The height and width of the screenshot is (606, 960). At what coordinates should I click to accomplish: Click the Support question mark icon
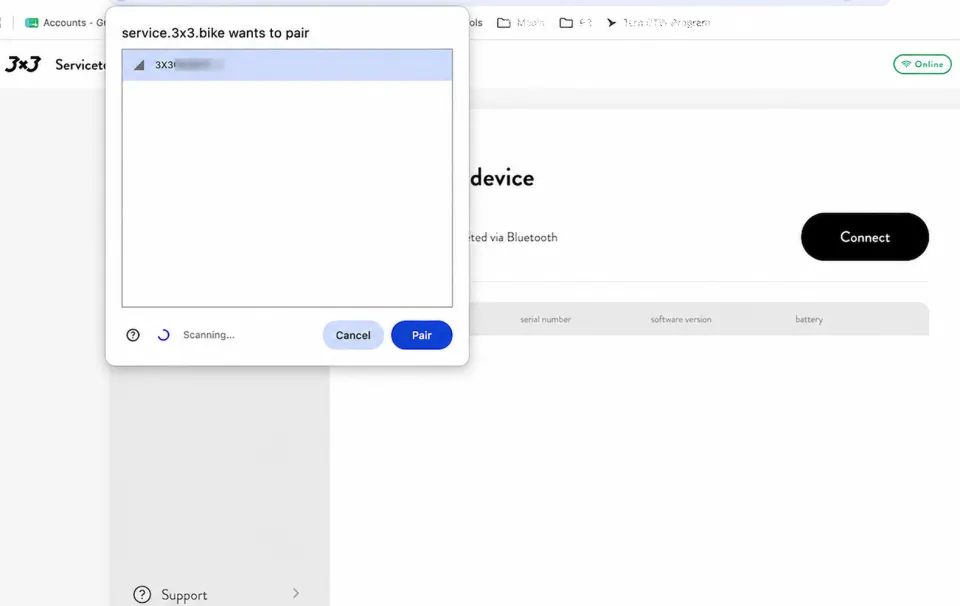pyautogui.click(x=142, y=594)
